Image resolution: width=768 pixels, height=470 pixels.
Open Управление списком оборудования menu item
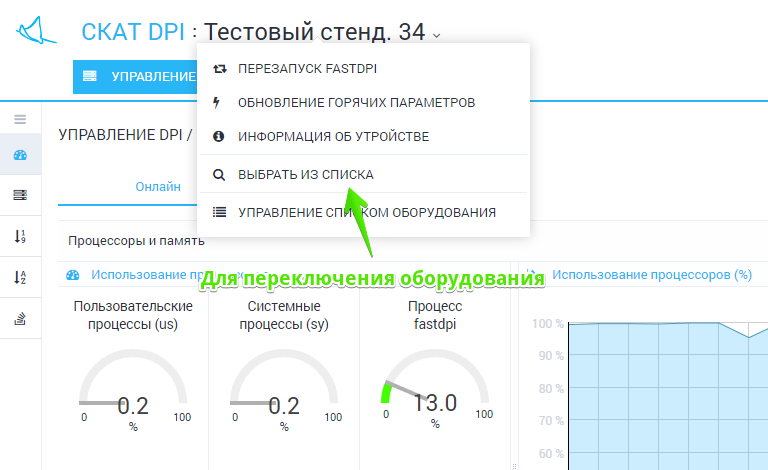click(x=366, y=212)
